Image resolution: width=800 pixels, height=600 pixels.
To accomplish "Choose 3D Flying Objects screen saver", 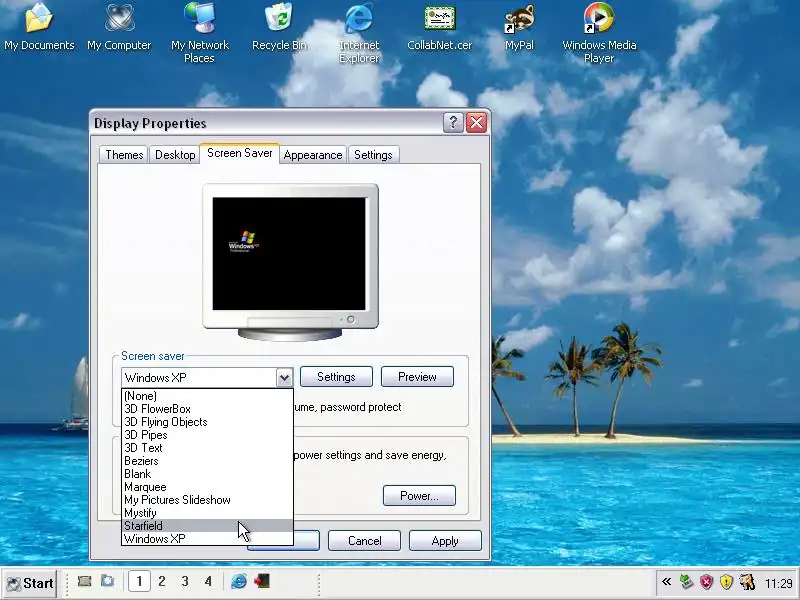I will point(207,422).
